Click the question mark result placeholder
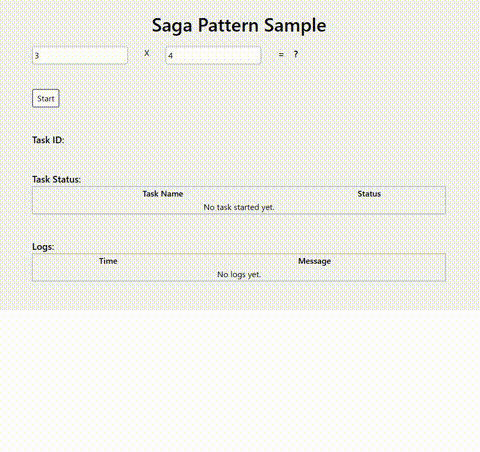The image size is (480, 452). tap(296, 54)
